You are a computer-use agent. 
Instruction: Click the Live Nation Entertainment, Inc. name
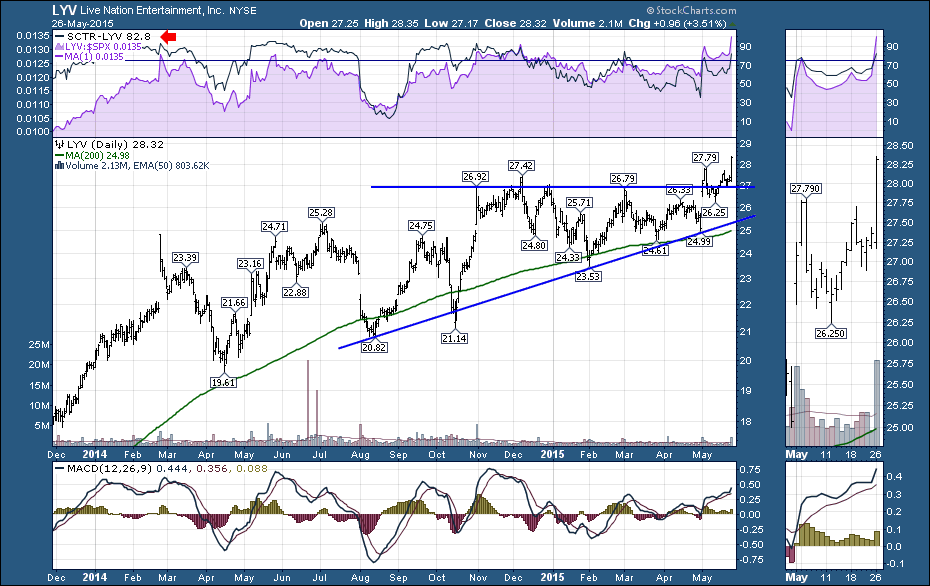click(150, 10)
